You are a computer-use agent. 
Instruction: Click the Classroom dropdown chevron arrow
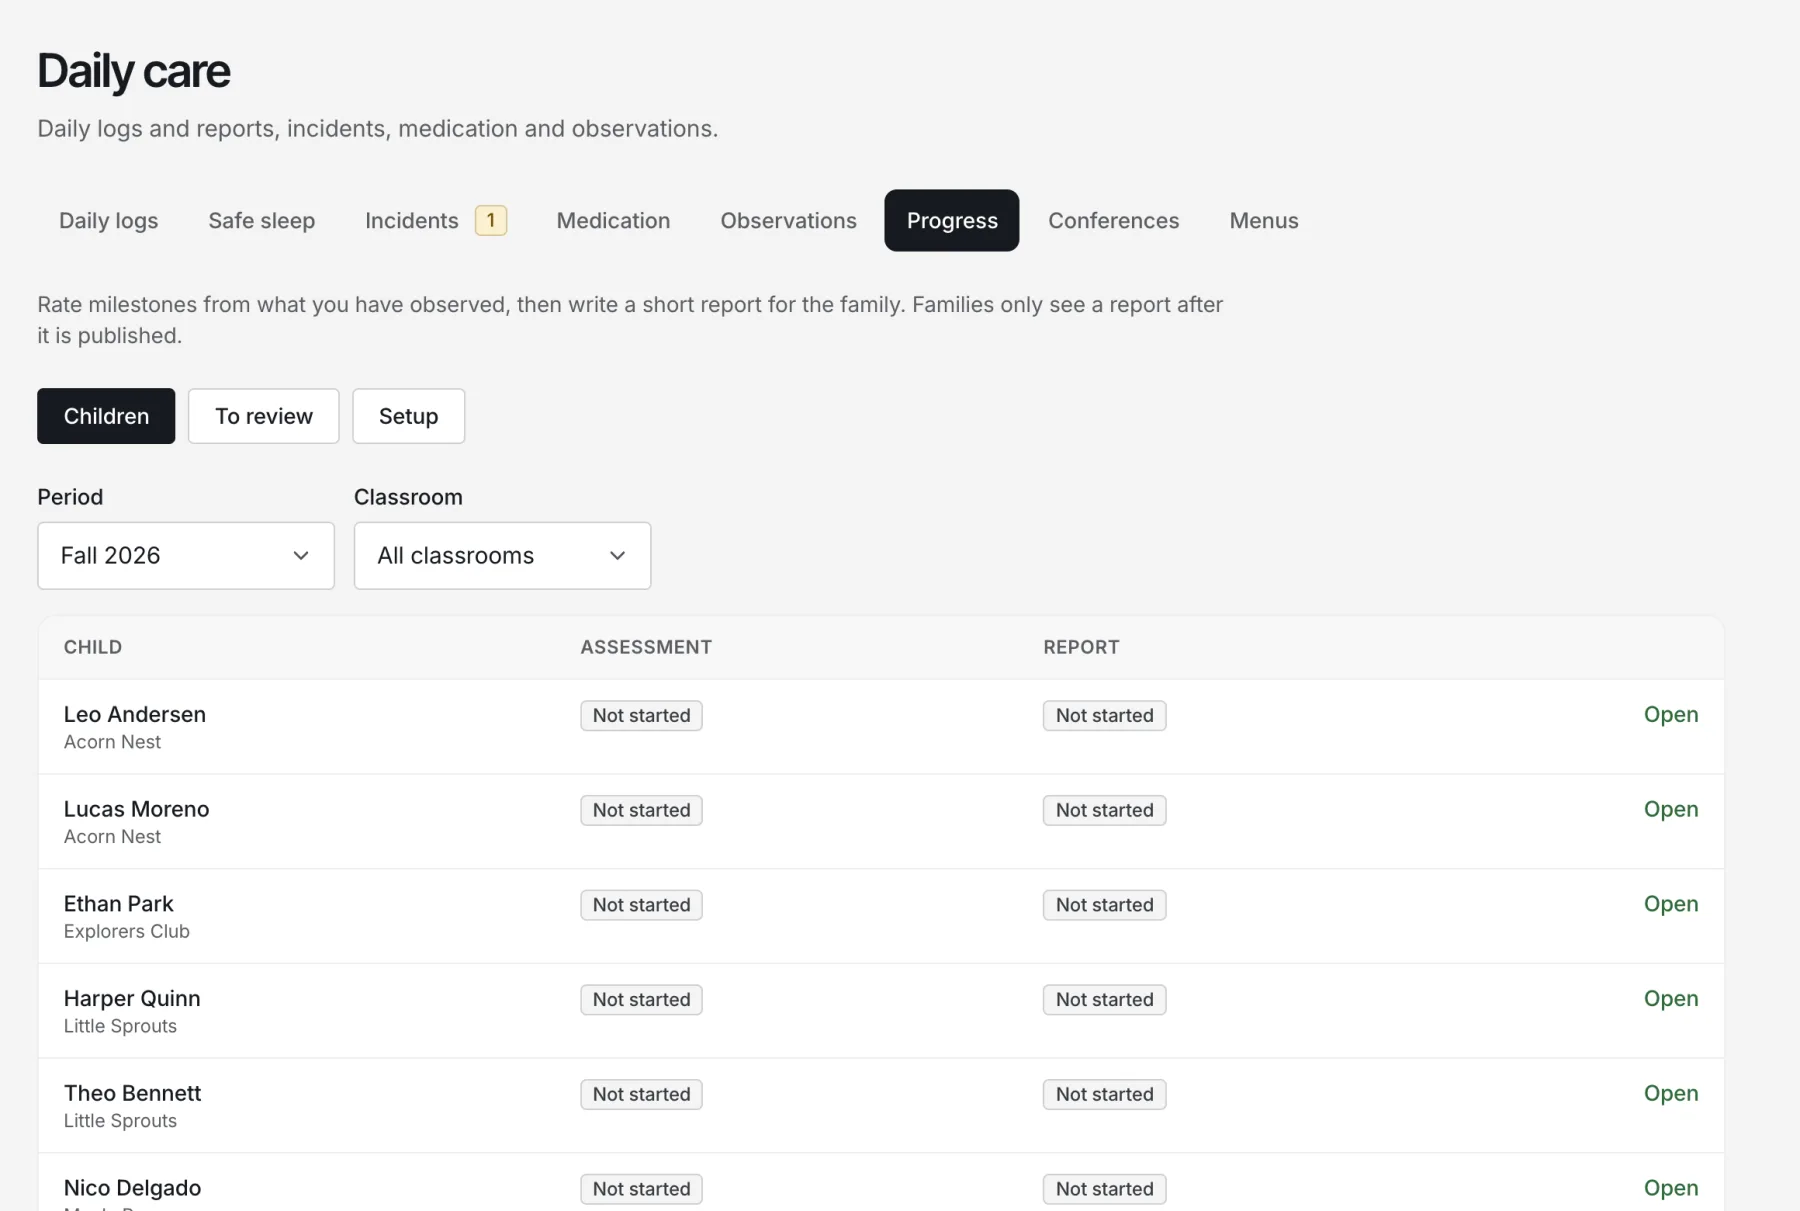click(617, 556)
